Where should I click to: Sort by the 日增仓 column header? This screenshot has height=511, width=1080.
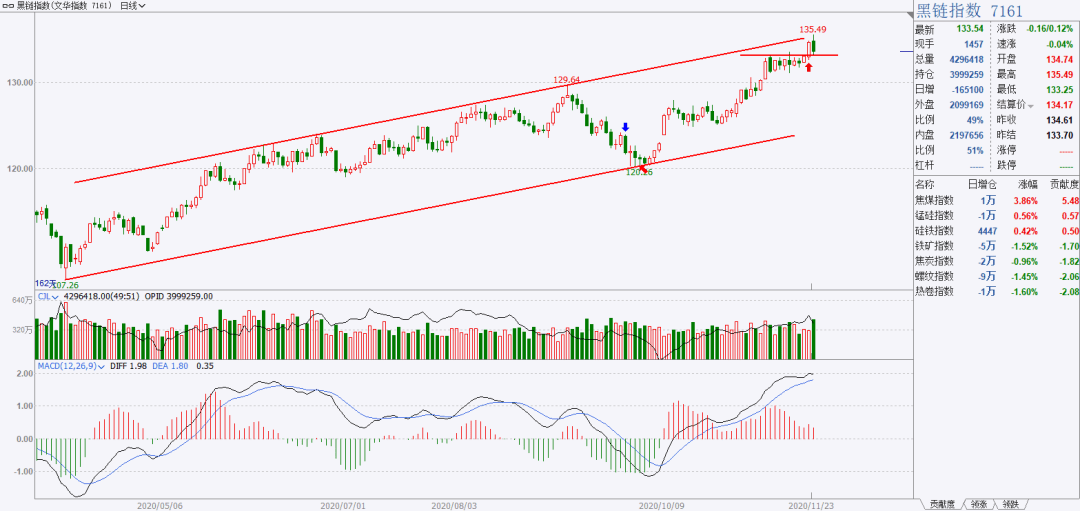[x=982, y=185]
